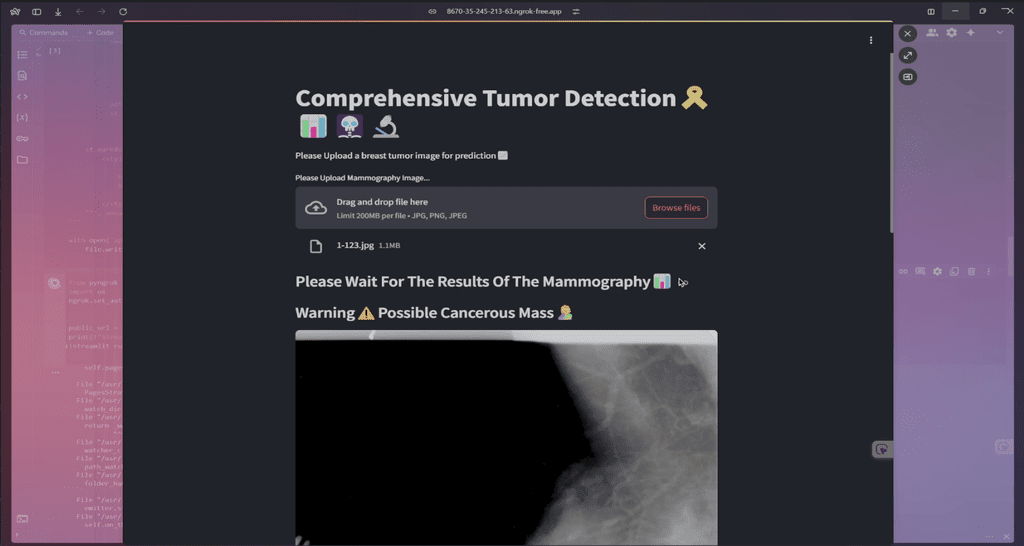Click the Browse files button
Screen dimensions: 1024x546
point(676,208)
